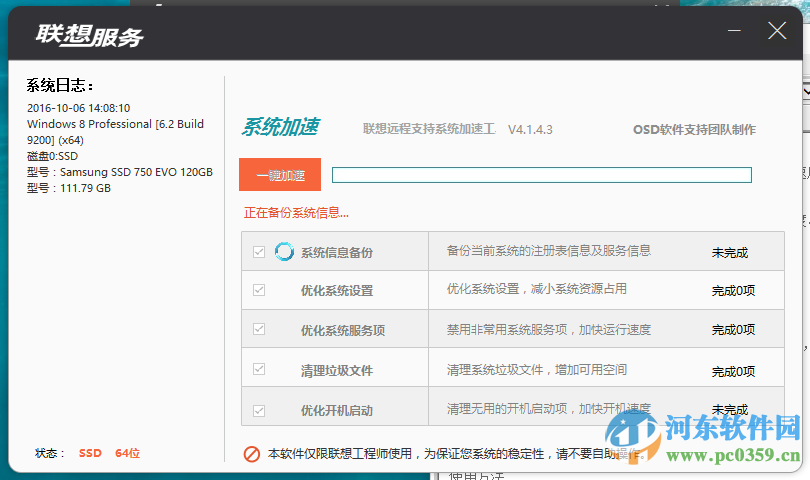This screenshot has height=480, width=810.
Task: Click the spinning progress icon beside 系统信息备份
Action: tap(284, 252)
